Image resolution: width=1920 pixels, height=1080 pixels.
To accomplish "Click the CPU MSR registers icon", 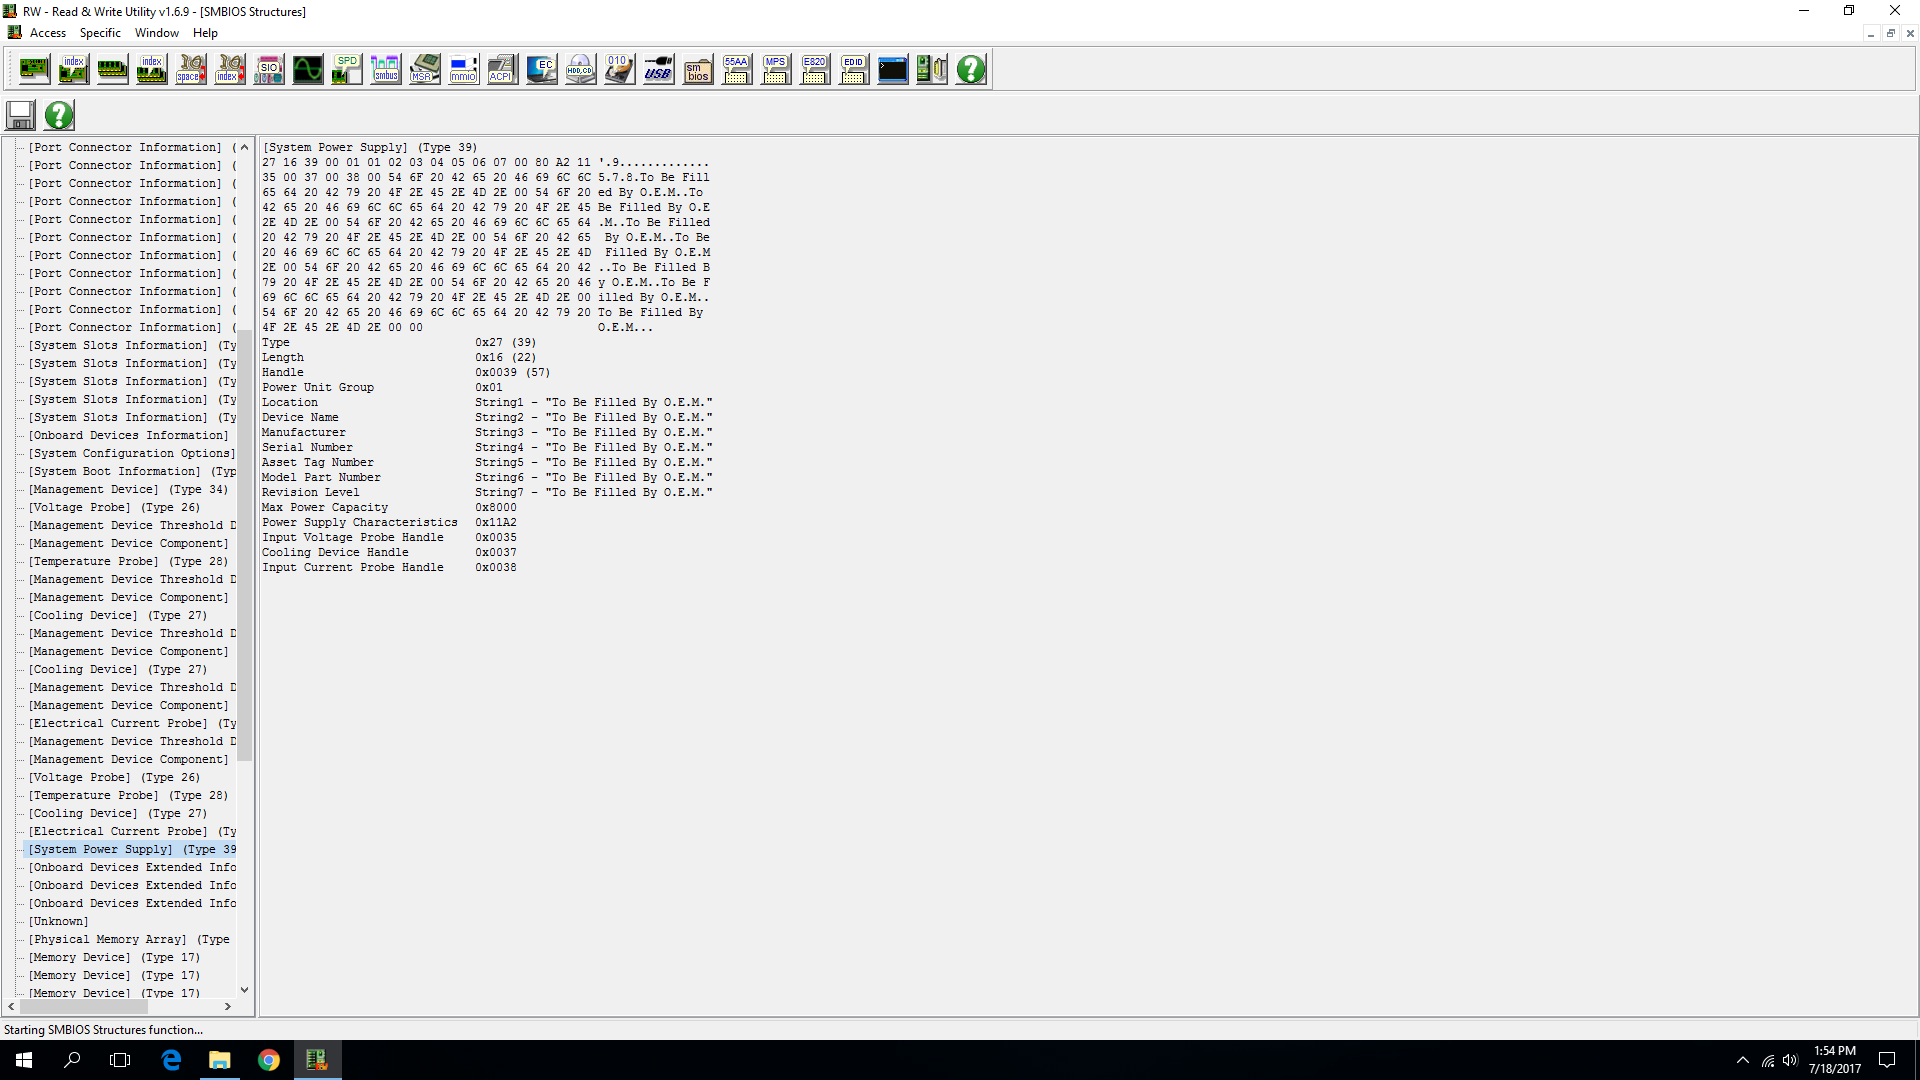I will (424, 69).
